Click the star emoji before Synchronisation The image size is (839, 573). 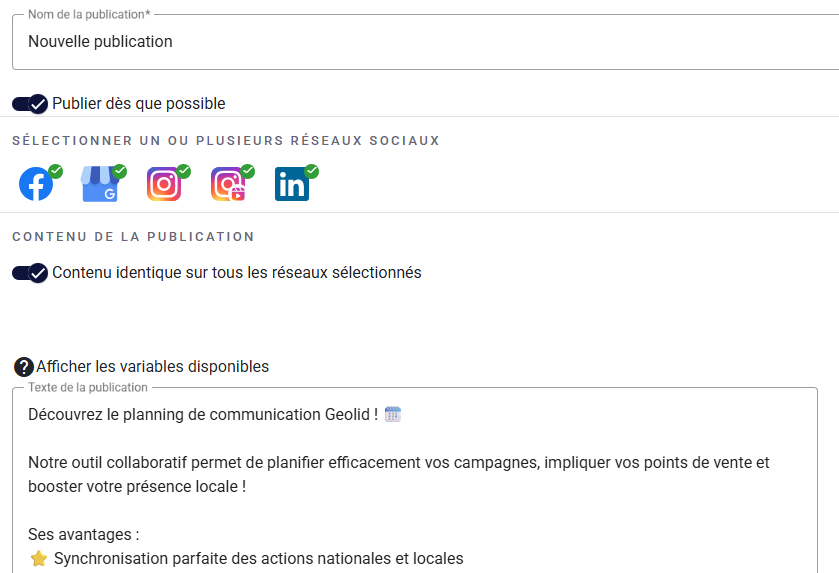click(39, 559)
